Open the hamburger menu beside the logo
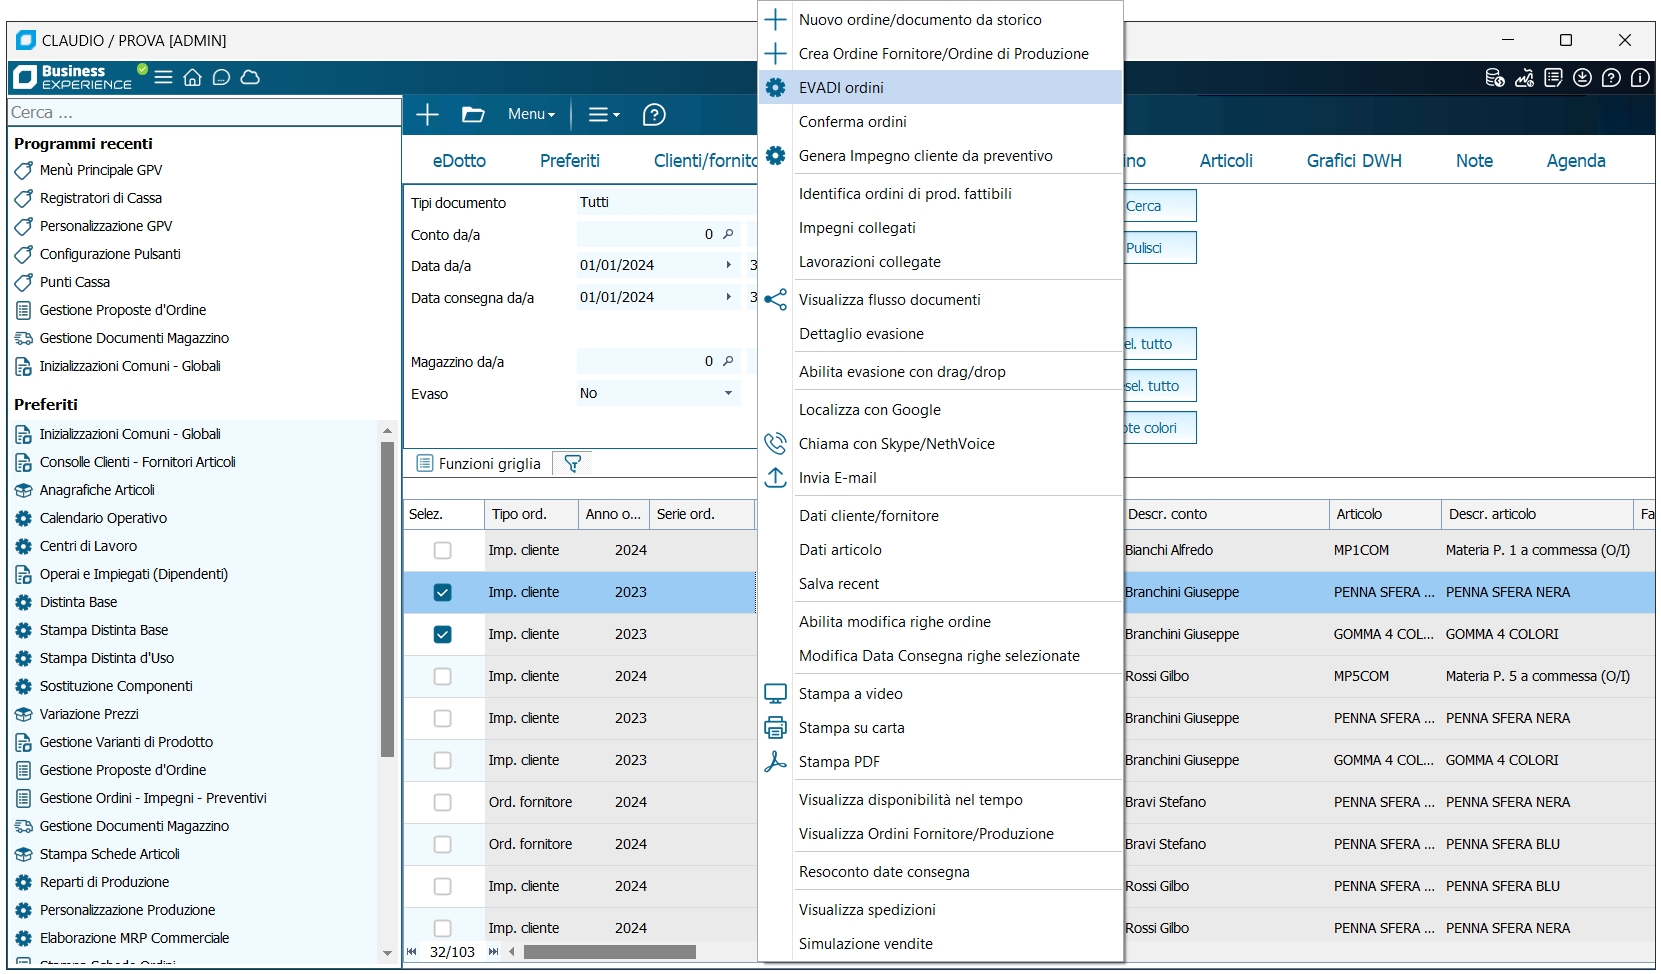Viewport: 1661px width, 974px height. coord(164,77)
